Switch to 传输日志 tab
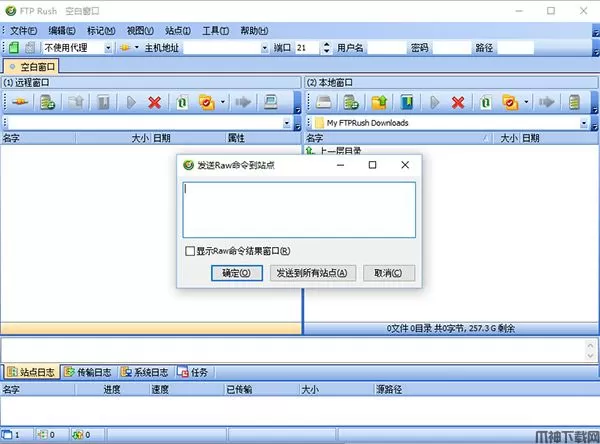Viewport: 600px width, 444px height. (88, 372)
